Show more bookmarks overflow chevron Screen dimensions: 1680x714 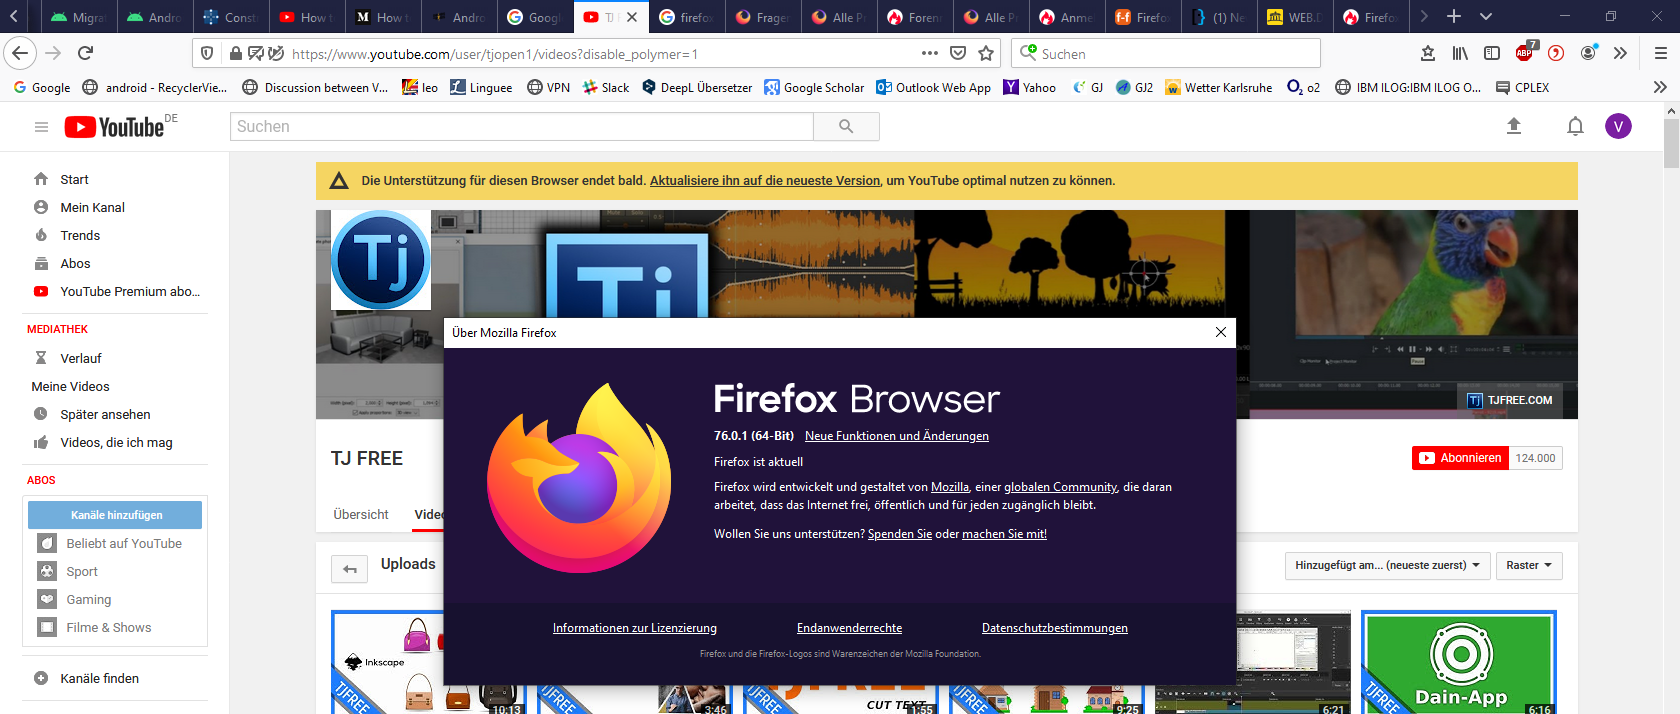pyautogui.click(x=1660, y=87)
